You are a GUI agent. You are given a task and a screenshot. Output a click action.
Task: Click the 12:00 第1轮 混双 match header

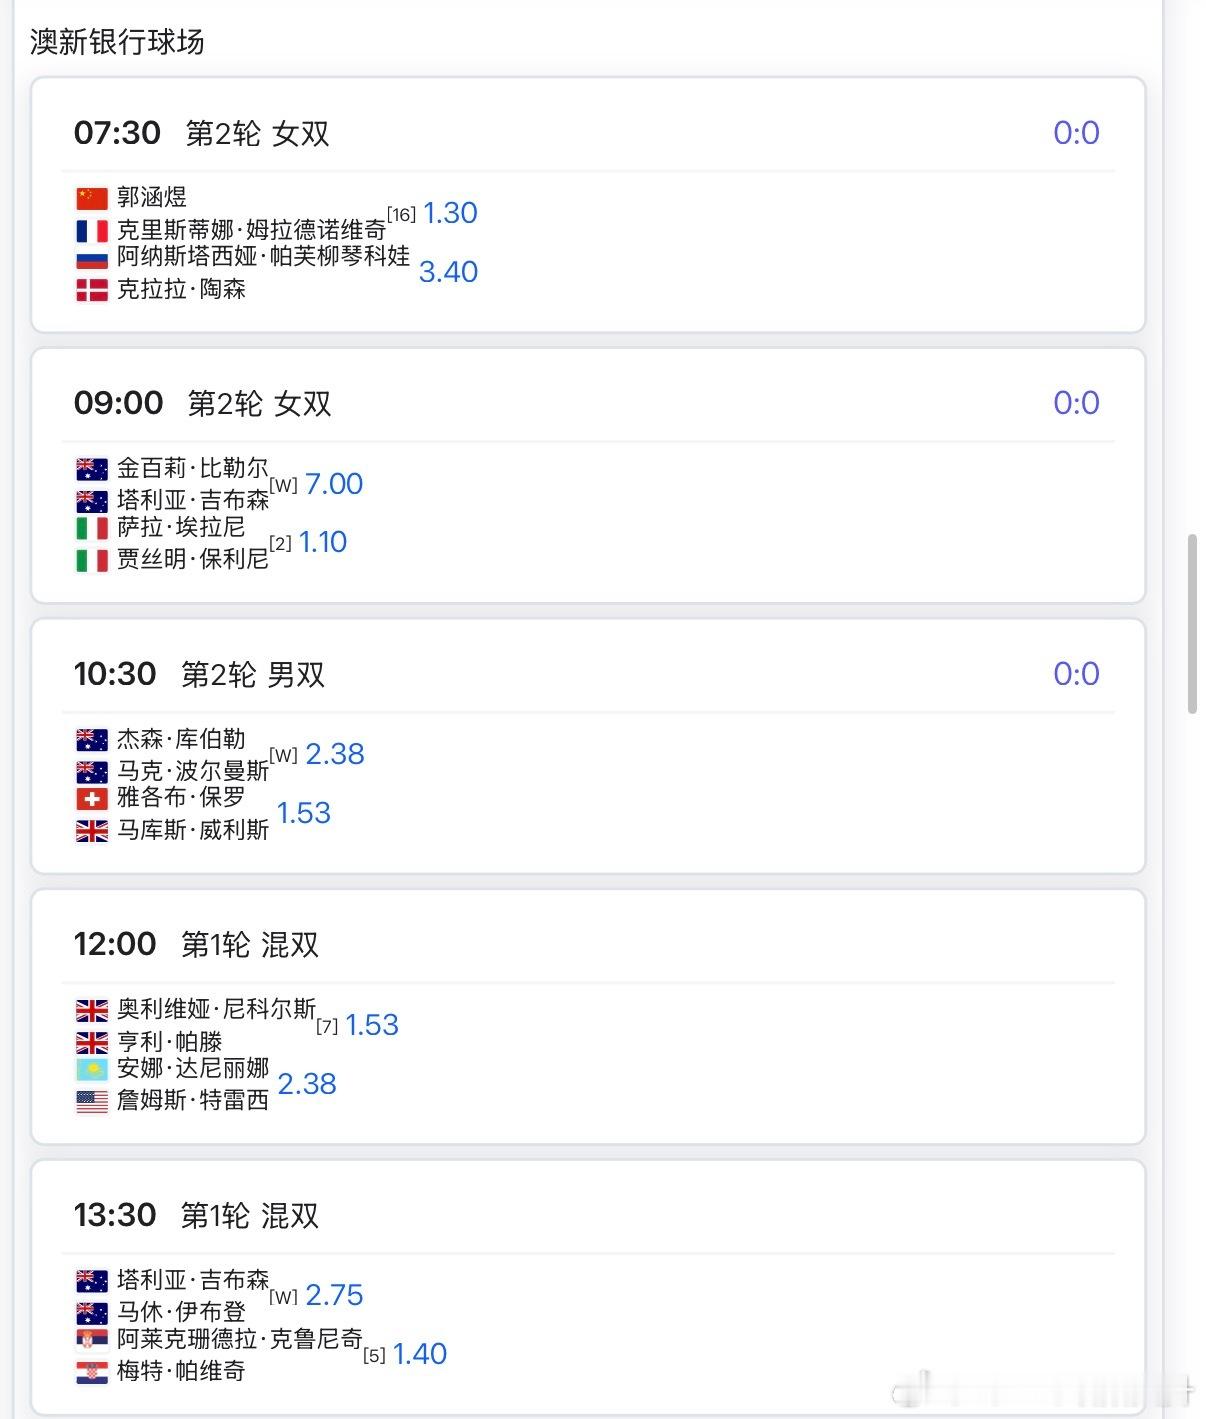(196, 944)
